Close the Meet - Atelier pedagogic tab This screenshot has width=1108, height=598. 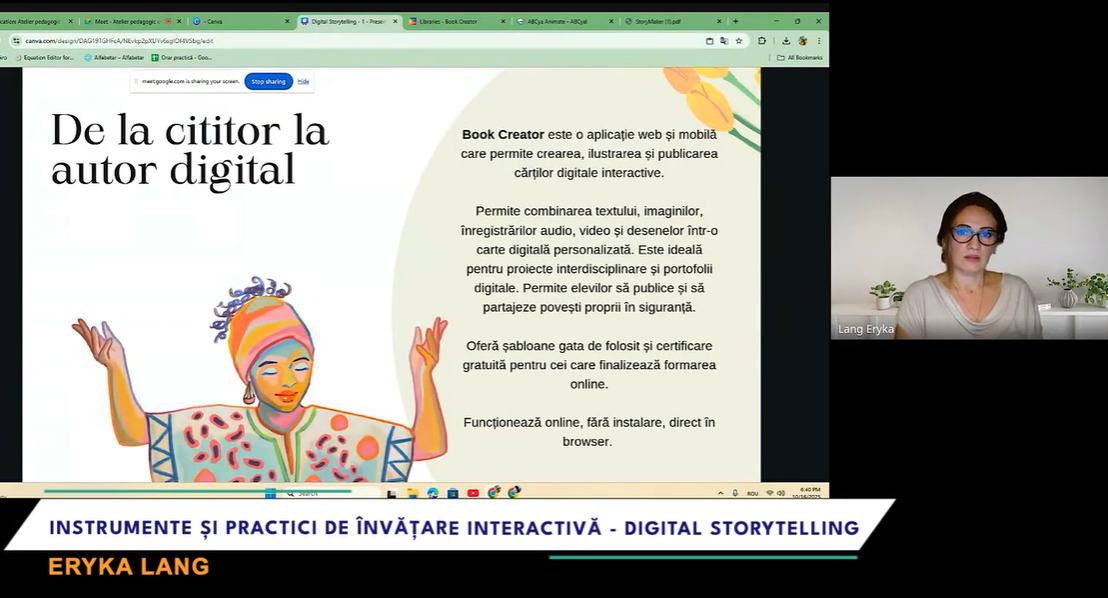(x=179, y=21)
